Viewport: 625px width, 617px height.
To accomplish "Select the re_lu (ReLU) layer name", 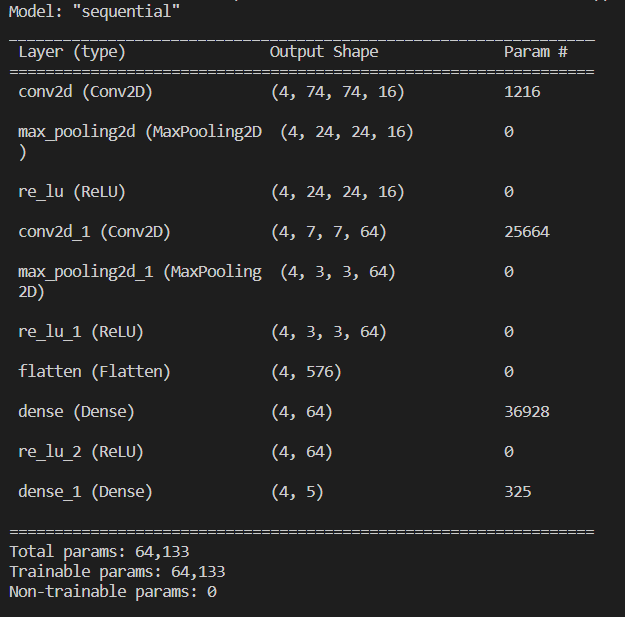I will click(x=72, y=191).
